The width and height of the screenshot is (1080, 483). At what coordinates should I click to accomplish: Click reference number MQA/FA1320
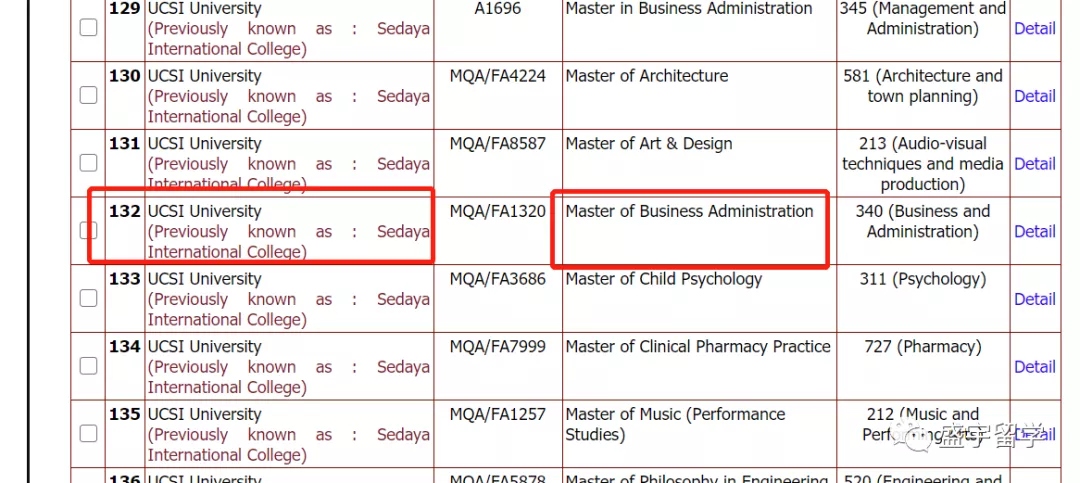(497, 211)
